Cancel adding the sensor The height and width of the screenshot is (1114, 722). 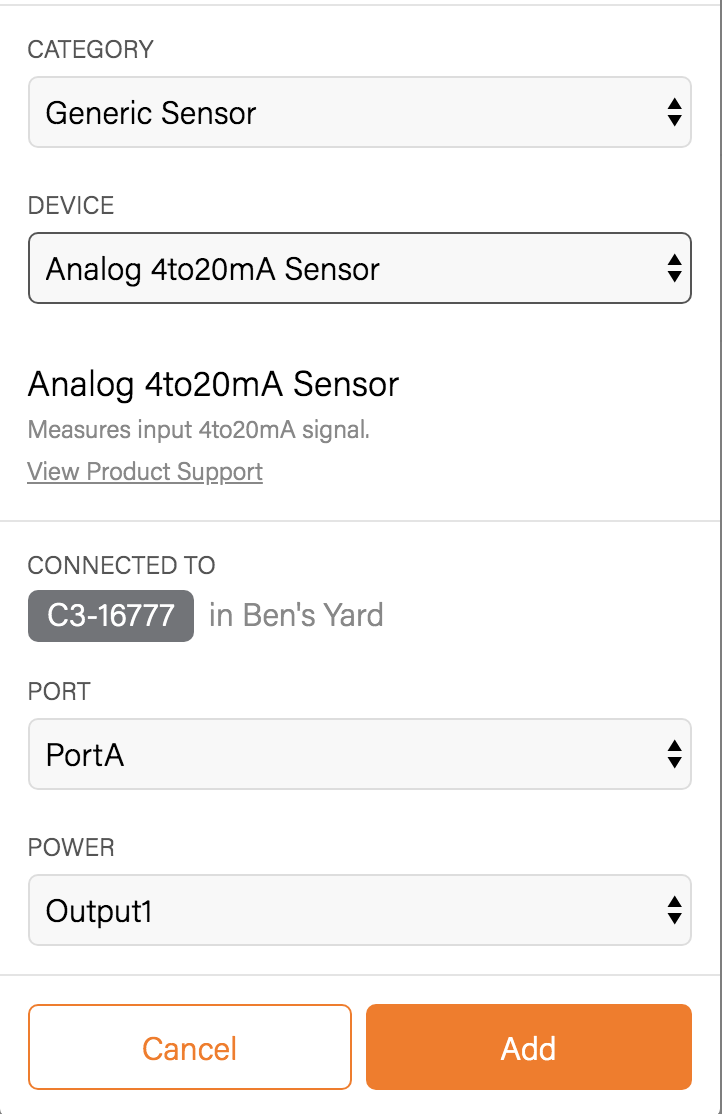pyautogui.click(x=190, y=1048)
